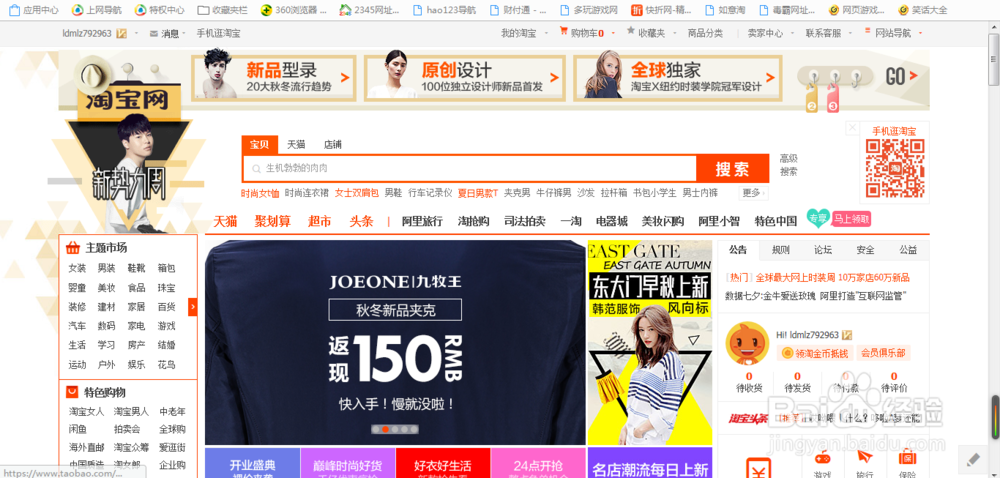Click the 手机逛淘宝 QR code
The image size is (1000, 478).
(894, 167)
